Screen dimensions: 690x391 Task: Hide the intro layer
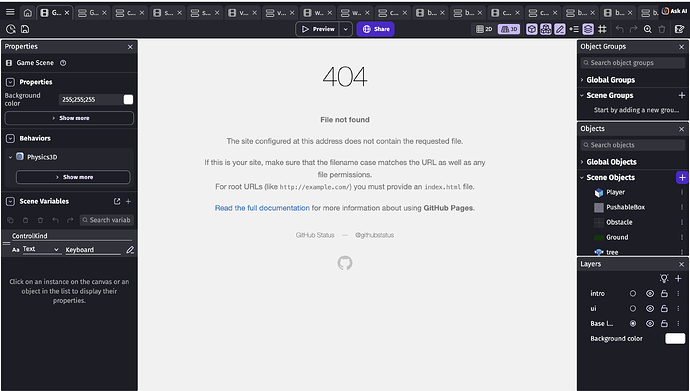click(650, 293)
